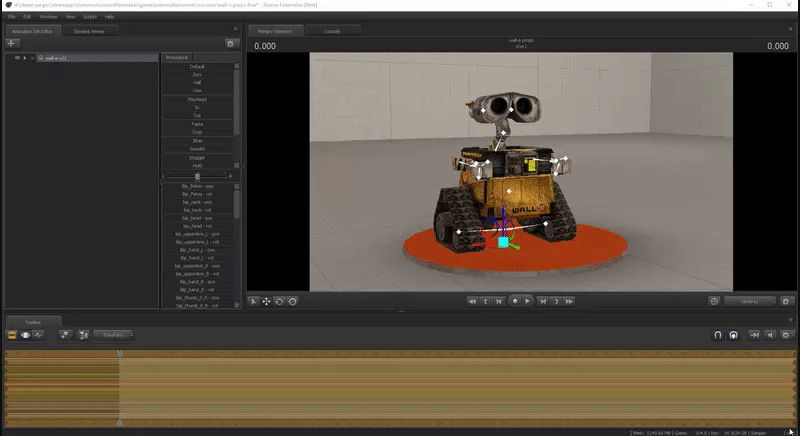800x436 pixels.
Task: Open the TimeFrame dropdown in timeline
Action: (x=113, y=335)
